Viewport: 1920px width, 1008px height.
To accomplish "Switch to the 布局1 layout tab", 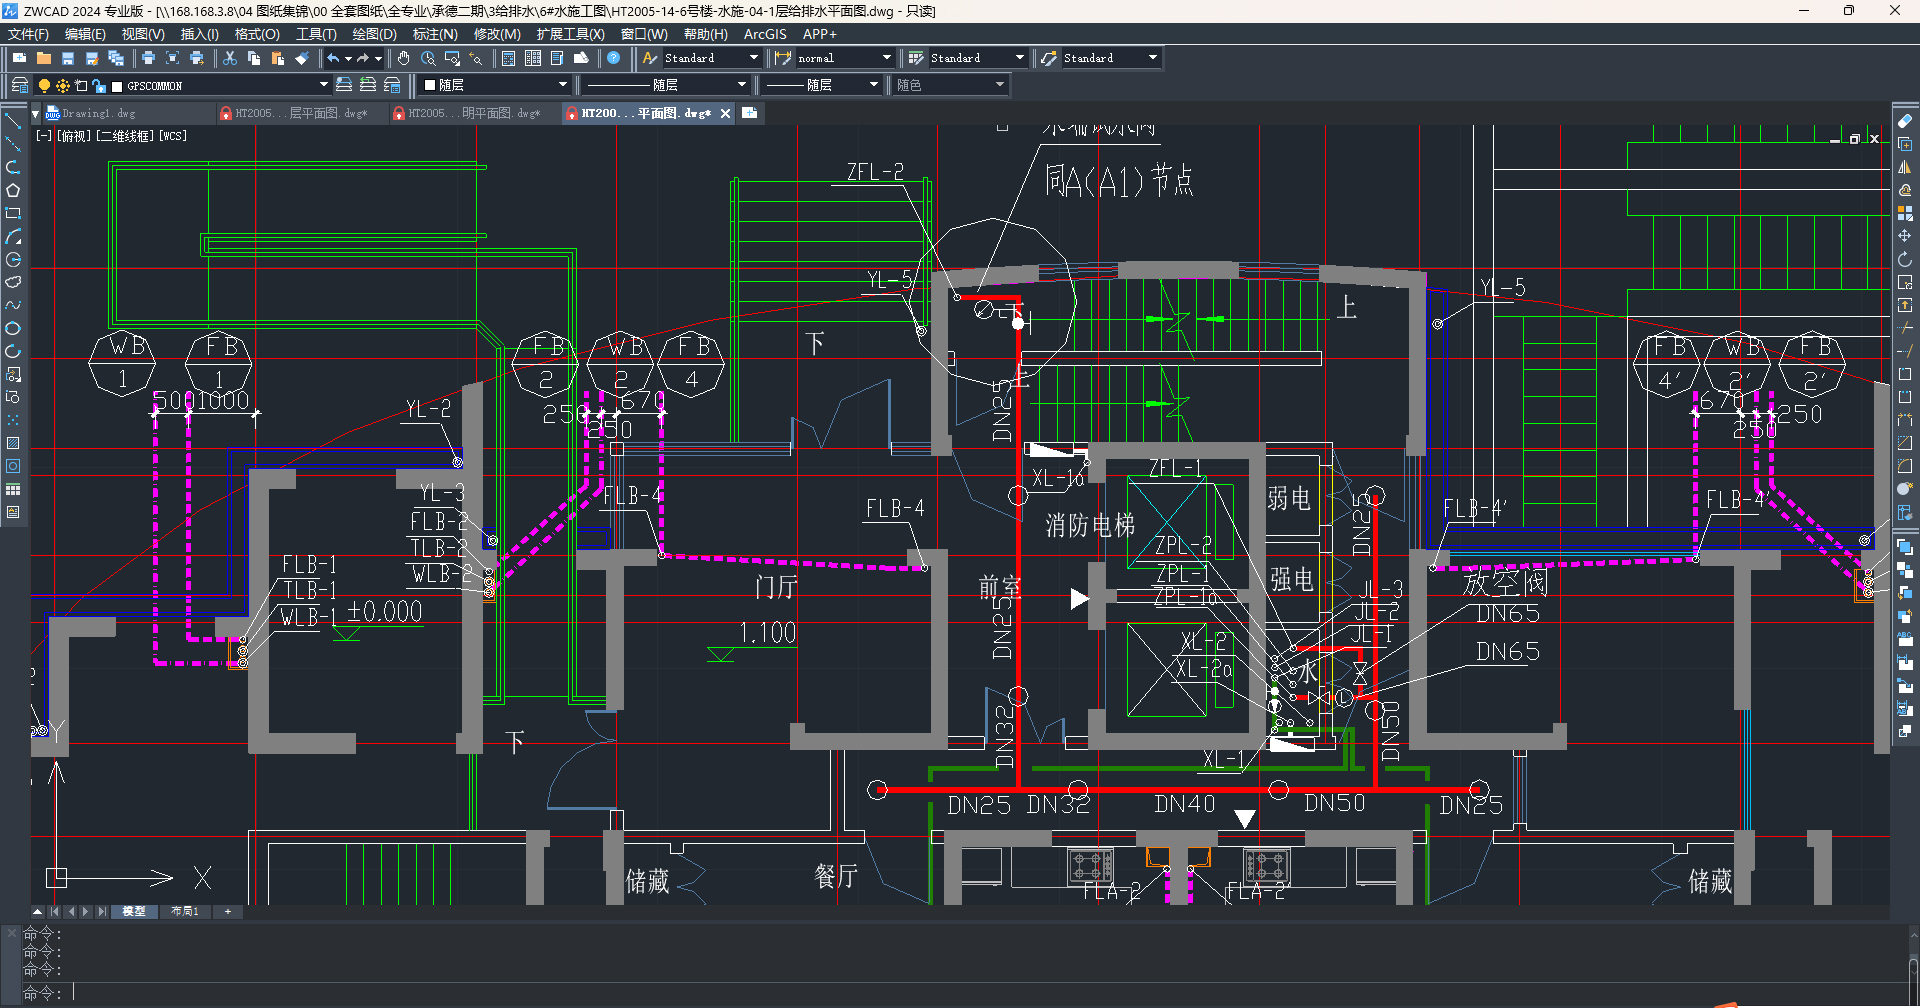I will pyautogui.click(x=184, y=911).
